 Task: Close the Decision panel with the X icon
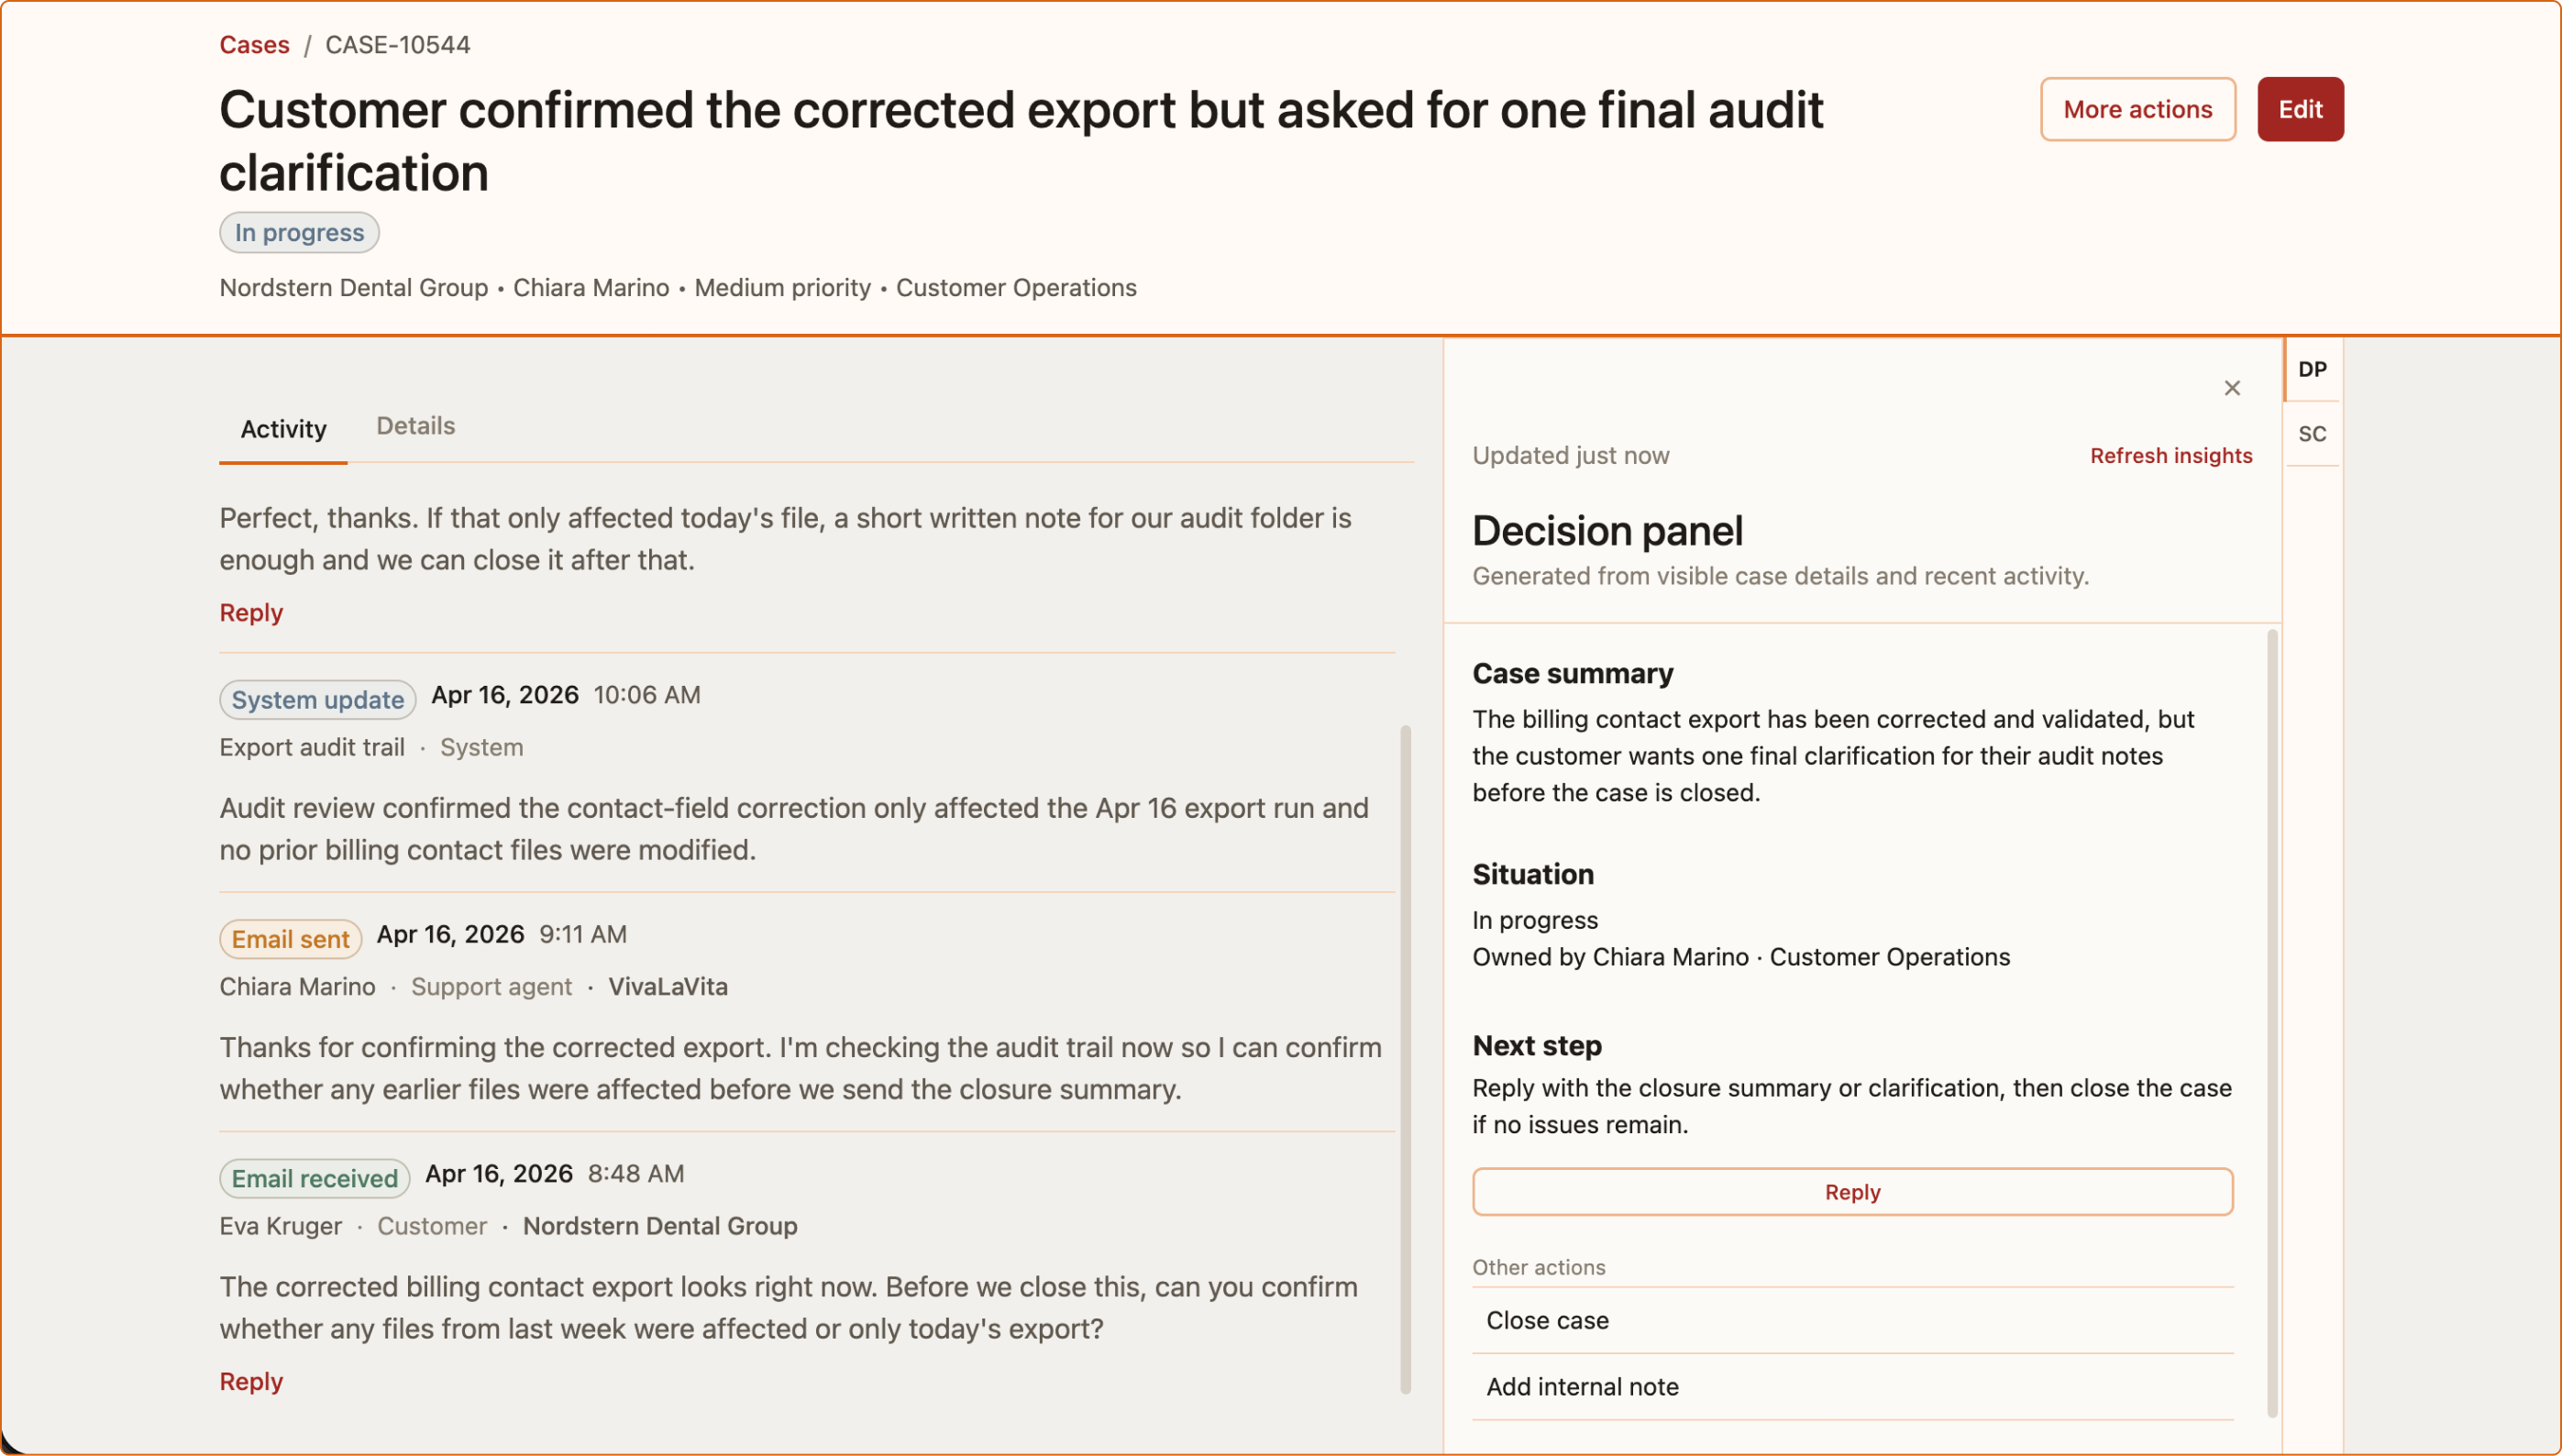(2231, 388)
